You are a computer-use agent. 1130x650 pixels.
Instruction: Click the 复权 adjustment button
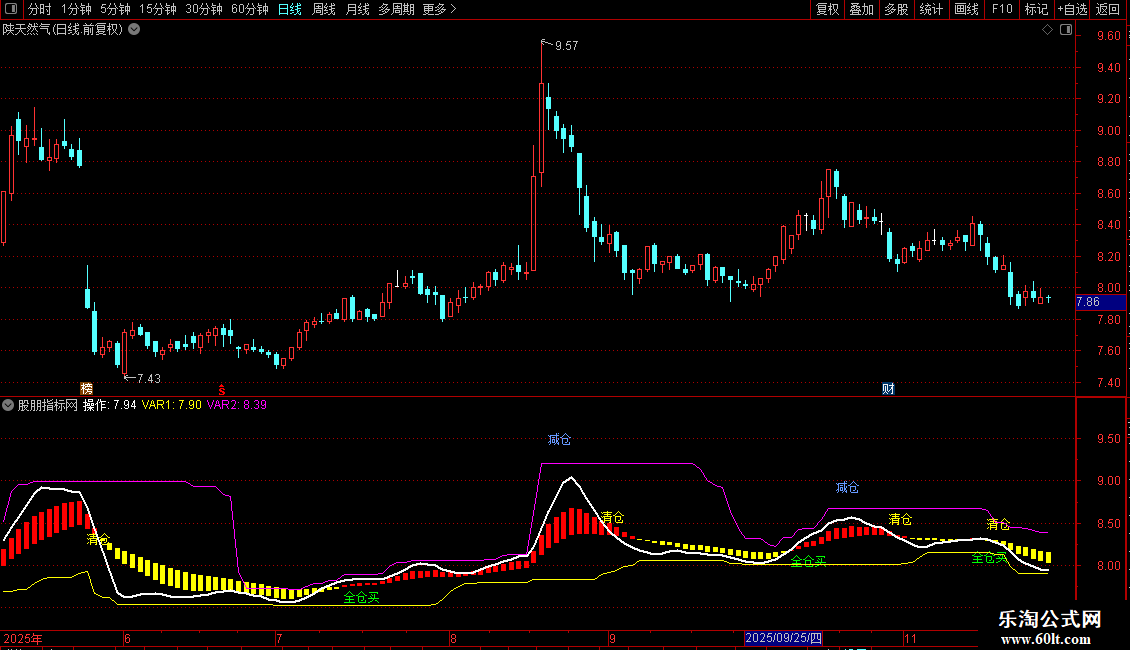pyautogui.click(x=827, y=9)
